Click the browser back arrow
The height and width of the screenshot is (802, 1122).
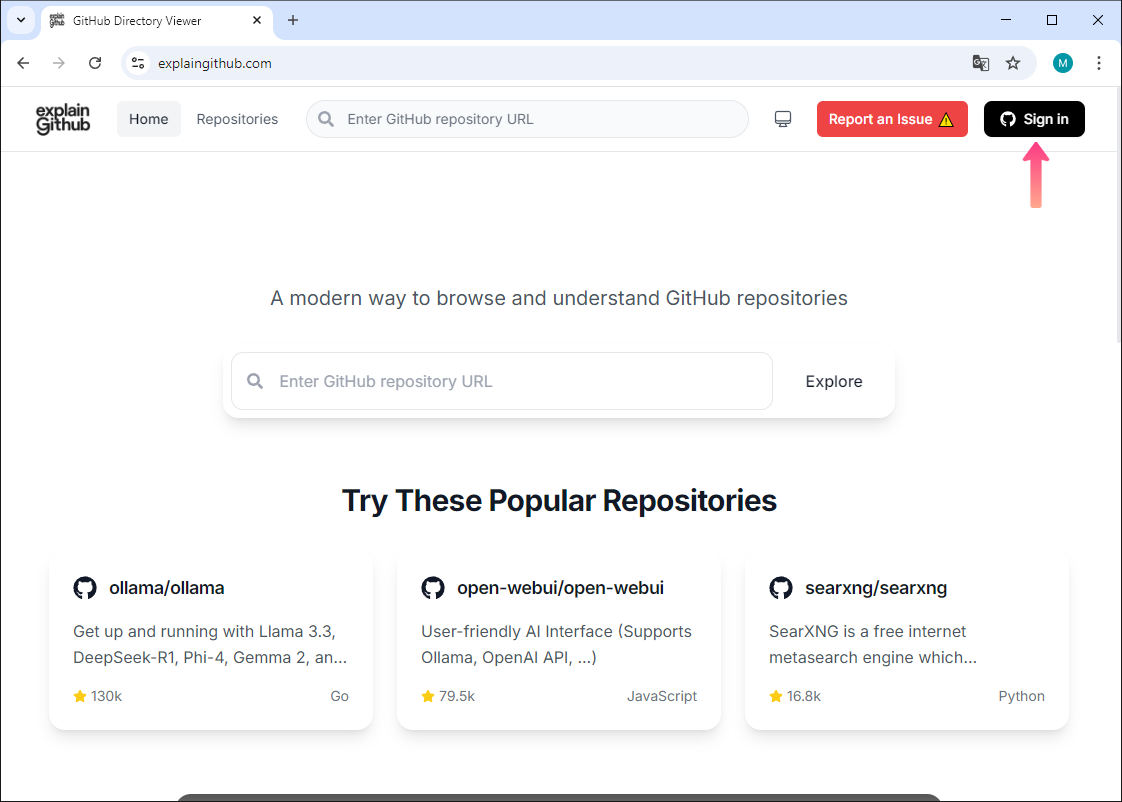(x=23, y=63)
